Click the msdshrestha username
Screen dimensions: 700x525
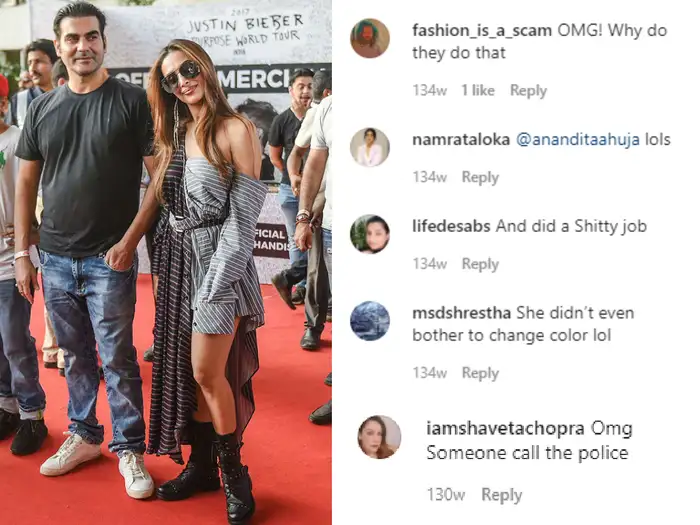click(462, 313)
